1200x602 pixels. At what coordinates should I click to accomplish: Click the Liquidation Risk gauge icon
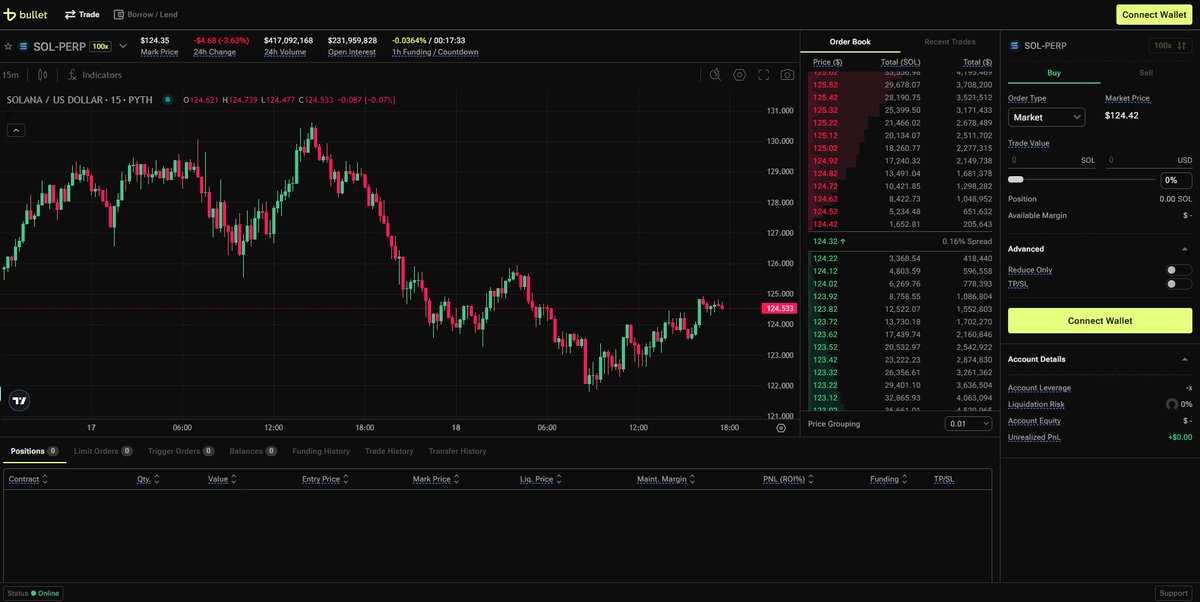click(x=1171, y=404)
